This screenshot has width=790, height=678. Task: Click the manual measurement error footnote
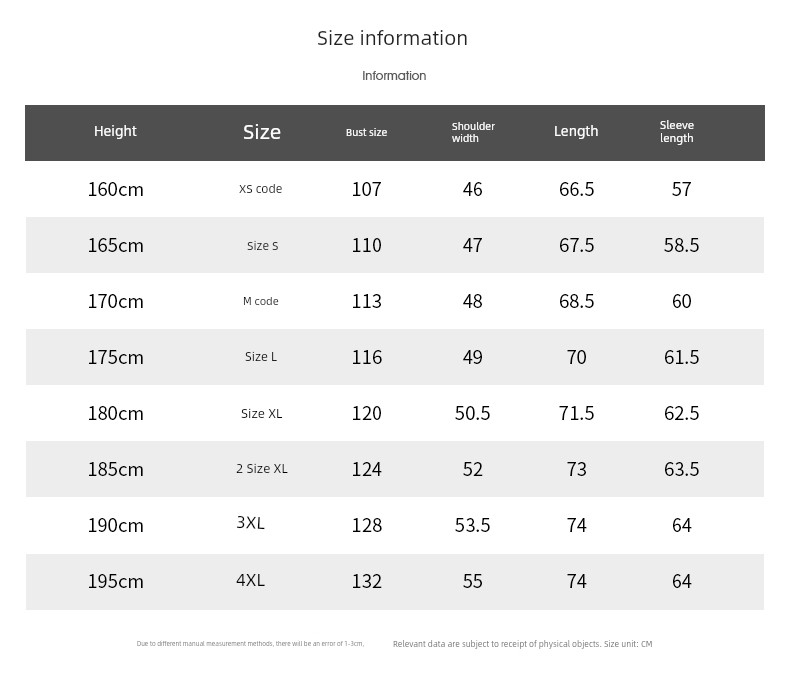pyautogui.click(x=250, y=644)
